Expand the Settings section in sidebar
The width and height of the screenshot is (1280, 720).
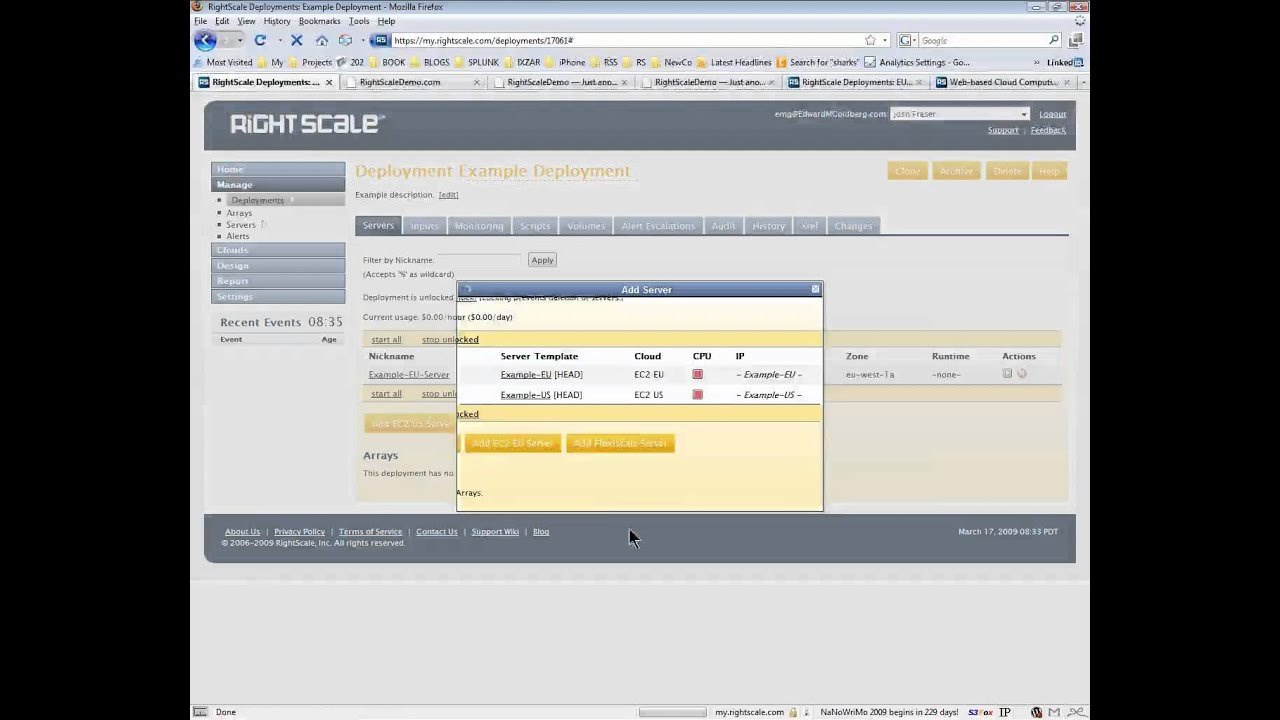tap(278, 296)
